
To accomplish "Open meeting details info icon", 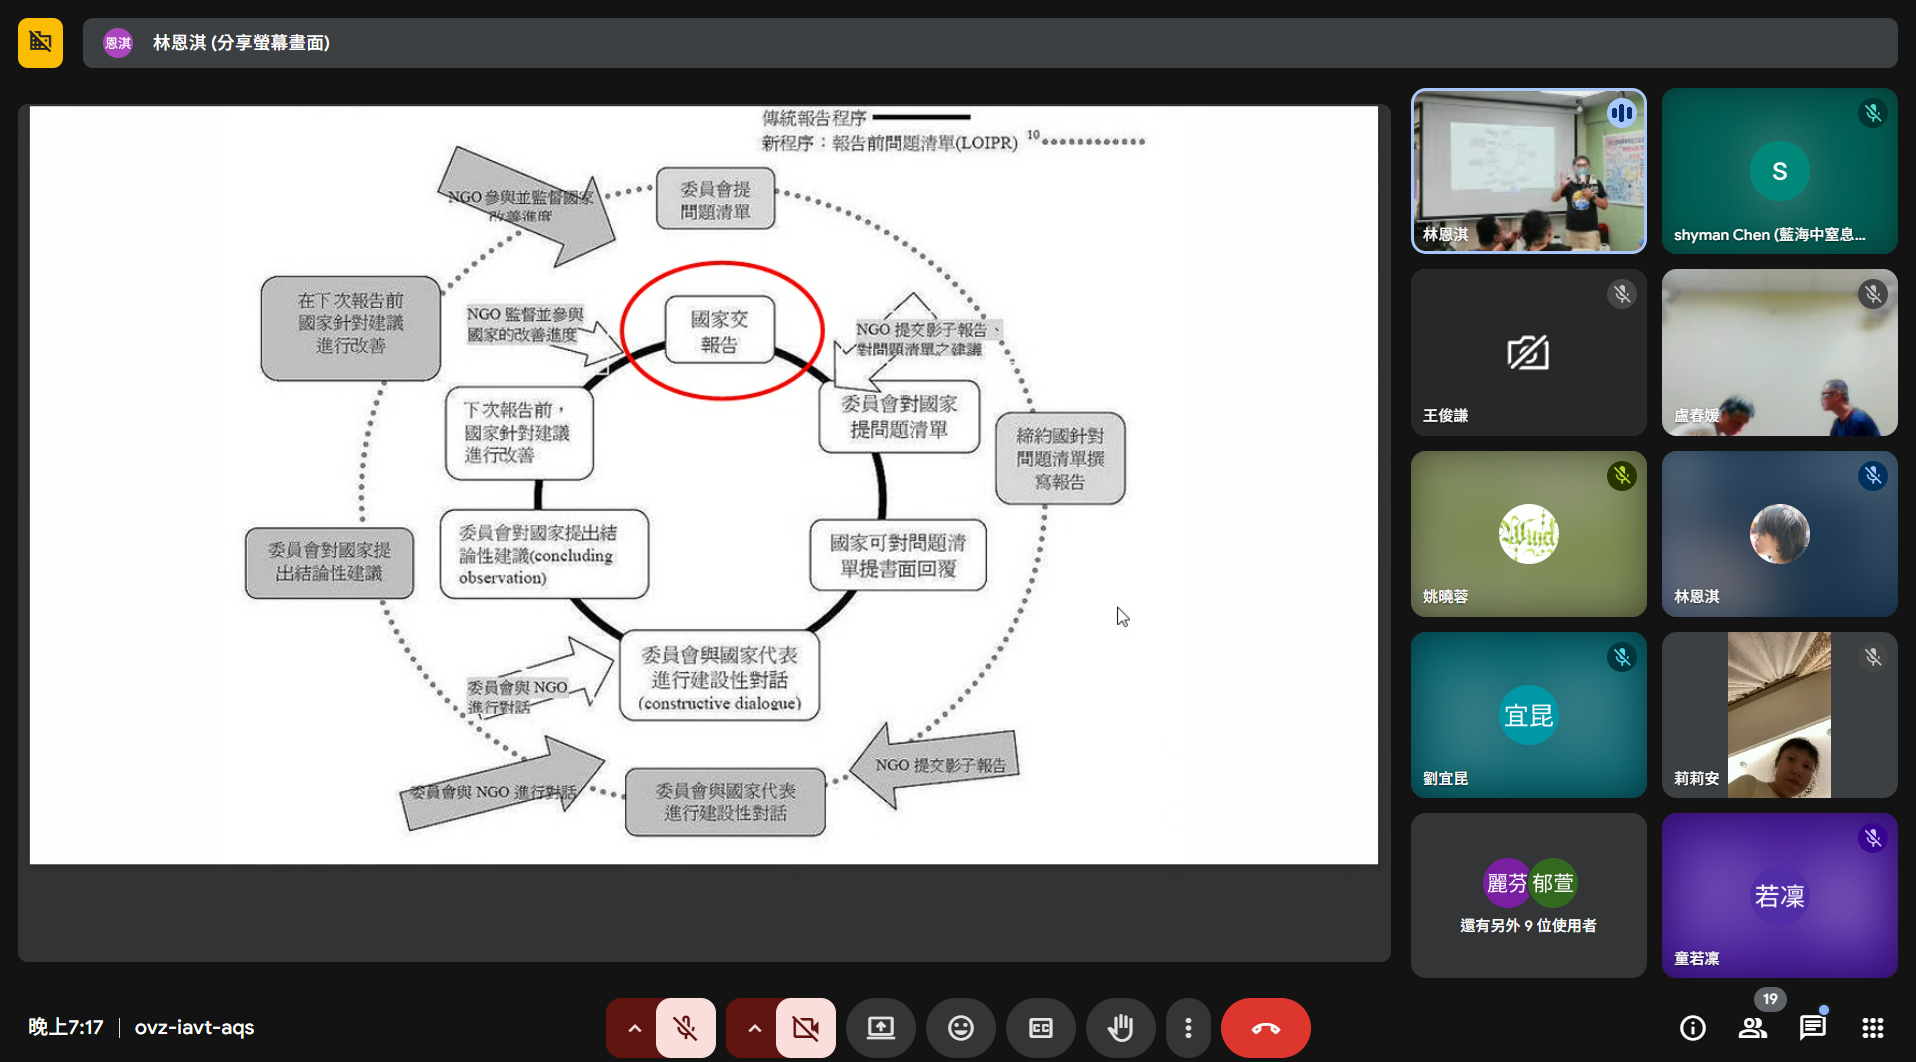I will coord(1692,1028).
